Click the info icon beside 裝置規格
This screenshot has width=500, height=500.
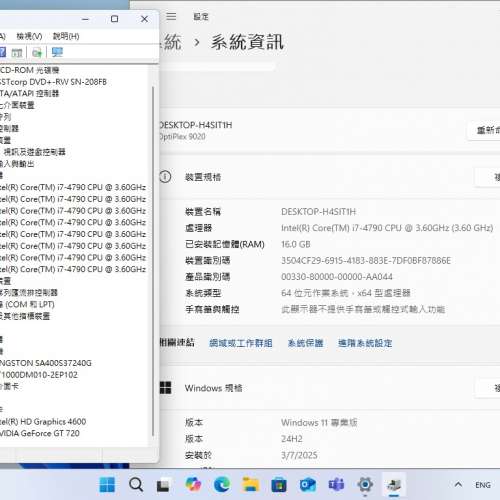pos(165,177)
